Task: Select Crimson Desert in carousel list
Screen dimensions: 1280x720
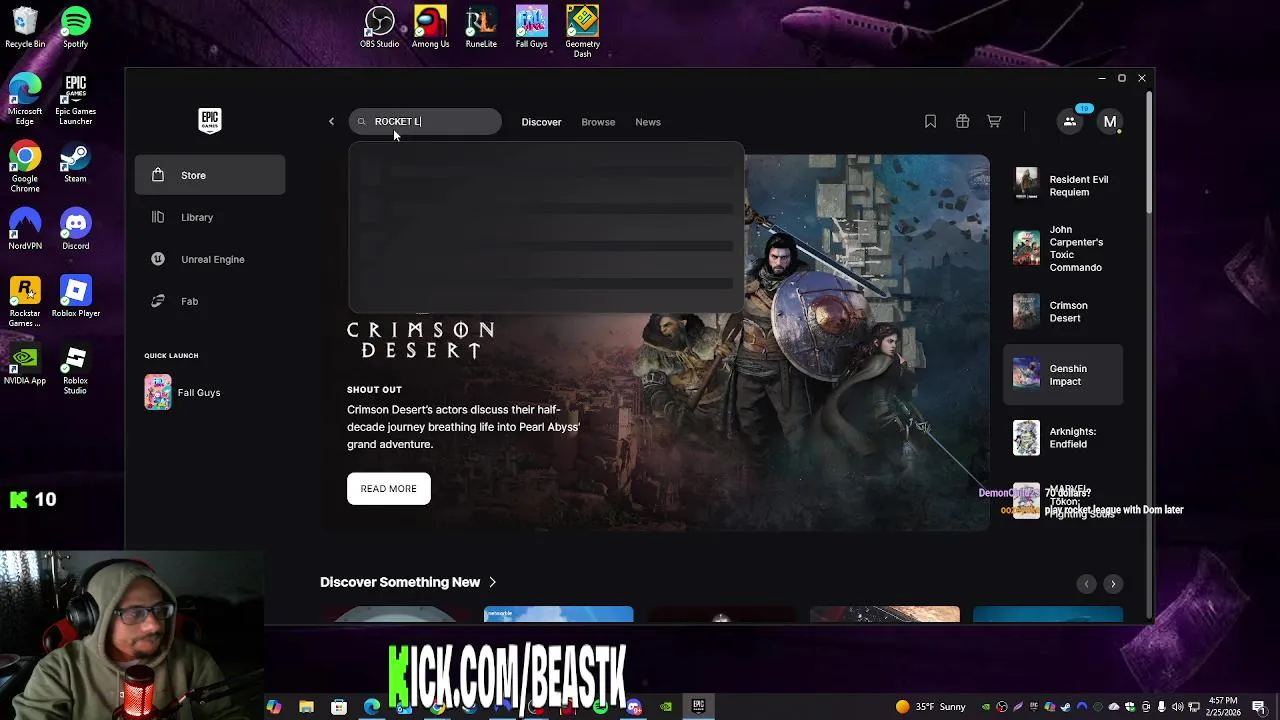Action: coord(1063,311)
